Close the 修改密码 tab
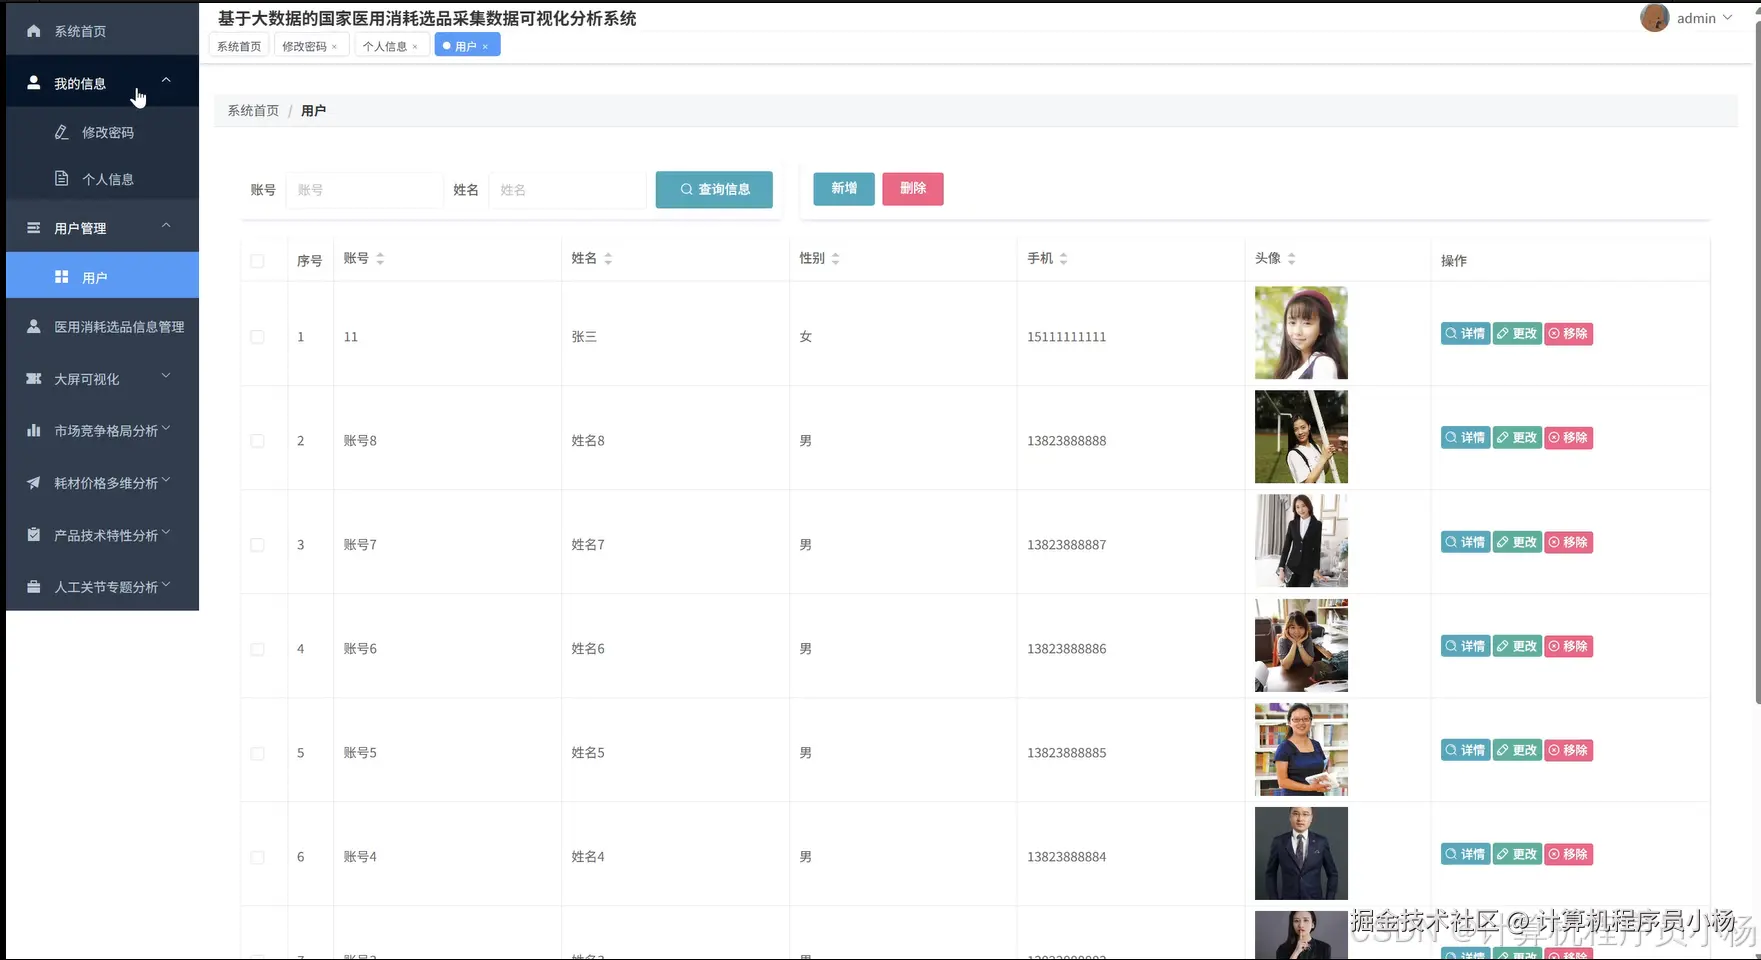Image resolution: width=1761 pixels, height=960 pixels. (x=334, y=47)
